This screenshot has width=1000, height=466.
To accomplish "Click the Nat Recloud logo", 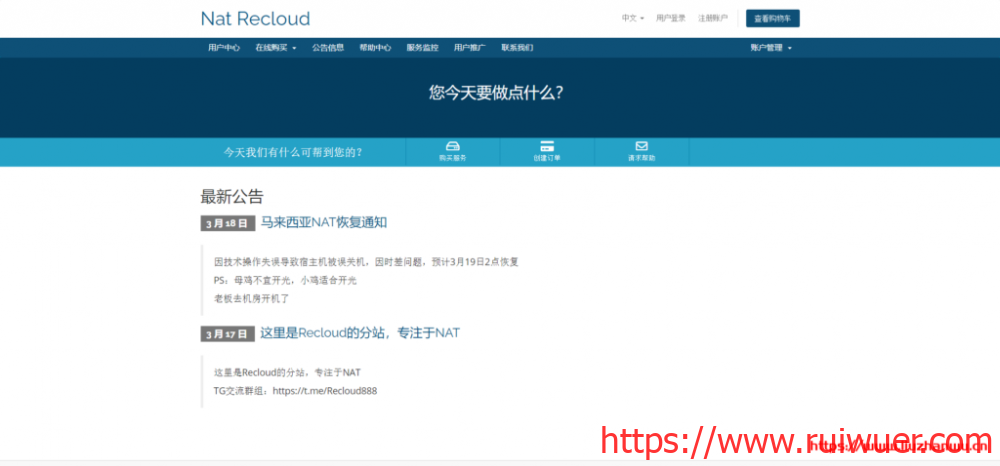I will click(255, 19).
